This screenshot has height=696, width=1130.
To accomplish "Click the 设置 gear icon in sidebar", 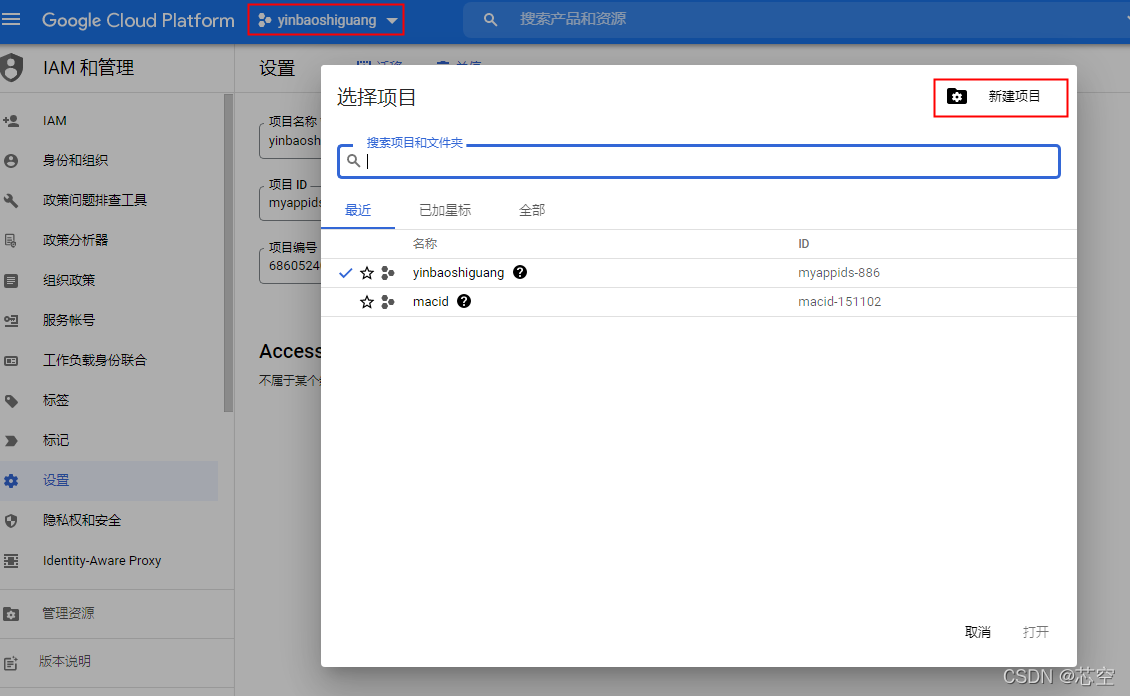I will (12, 480).
